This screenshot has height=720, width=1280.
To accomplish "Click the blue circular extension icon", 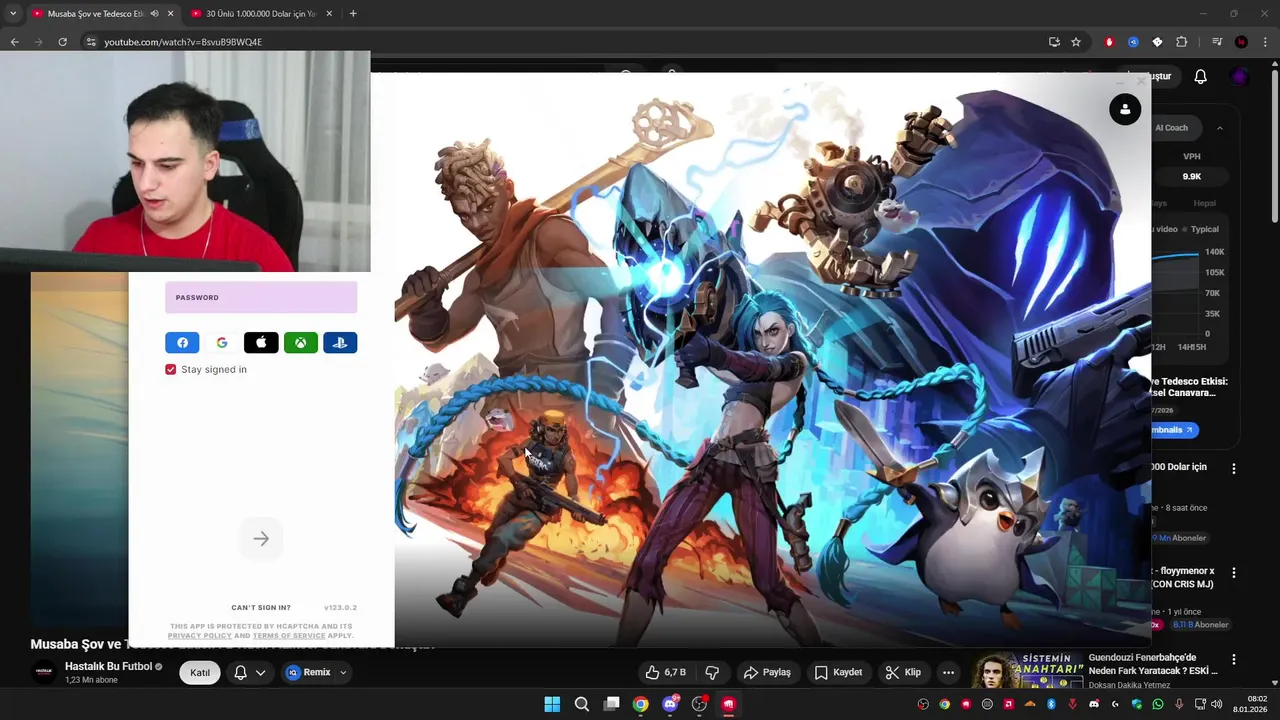I will [1133, 42].
